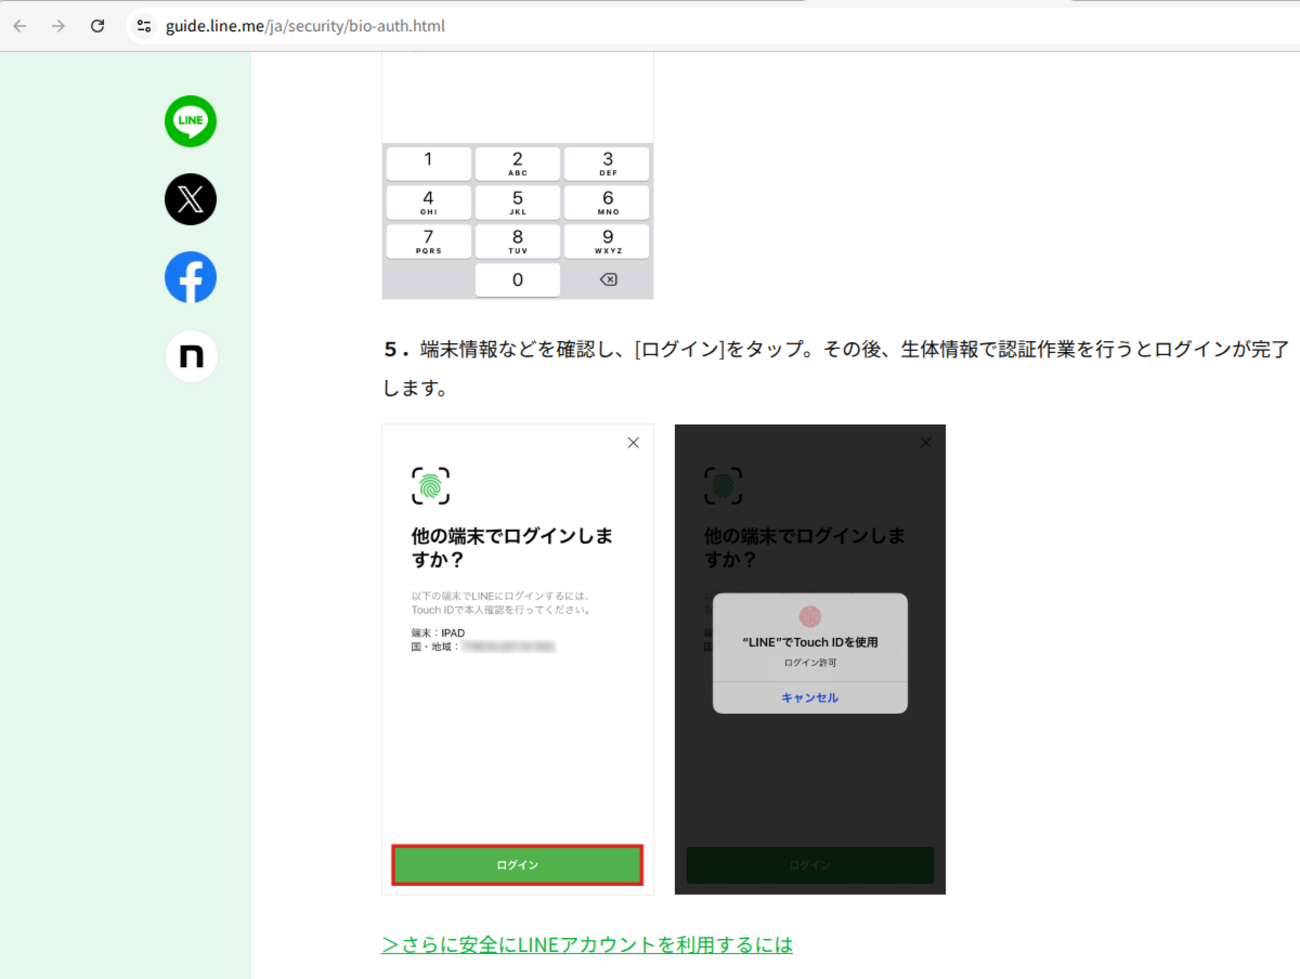Click the green ログイン button

[x=517, y=865]
